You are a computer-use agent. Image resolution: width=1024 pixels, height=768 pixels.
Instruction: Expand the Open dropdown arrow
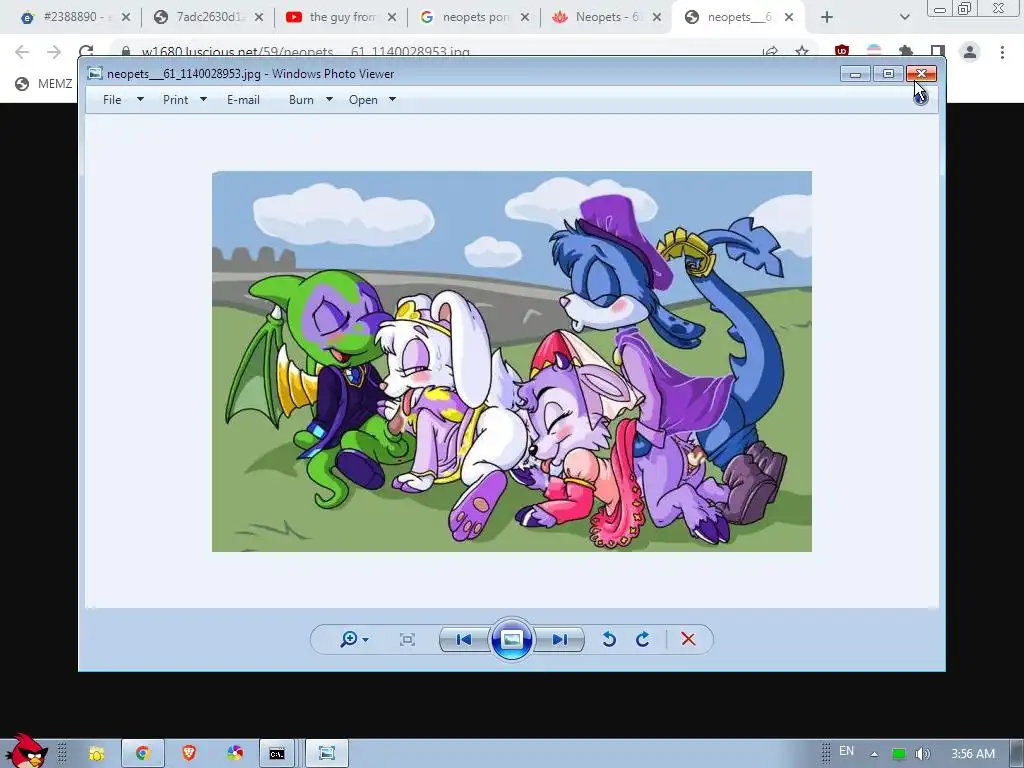tap(392, 99)
